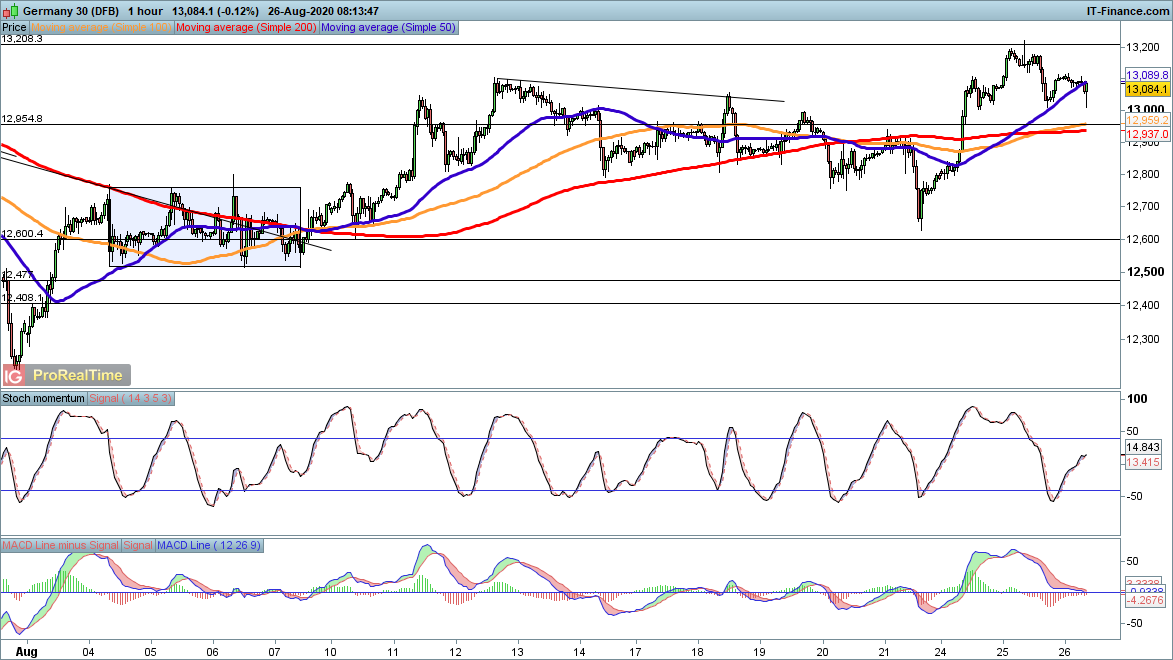Click the red 12,937.0 price tag
Image resolution: width=1173 pixels, height=660 pixels.
click(x=1145, y=134)
